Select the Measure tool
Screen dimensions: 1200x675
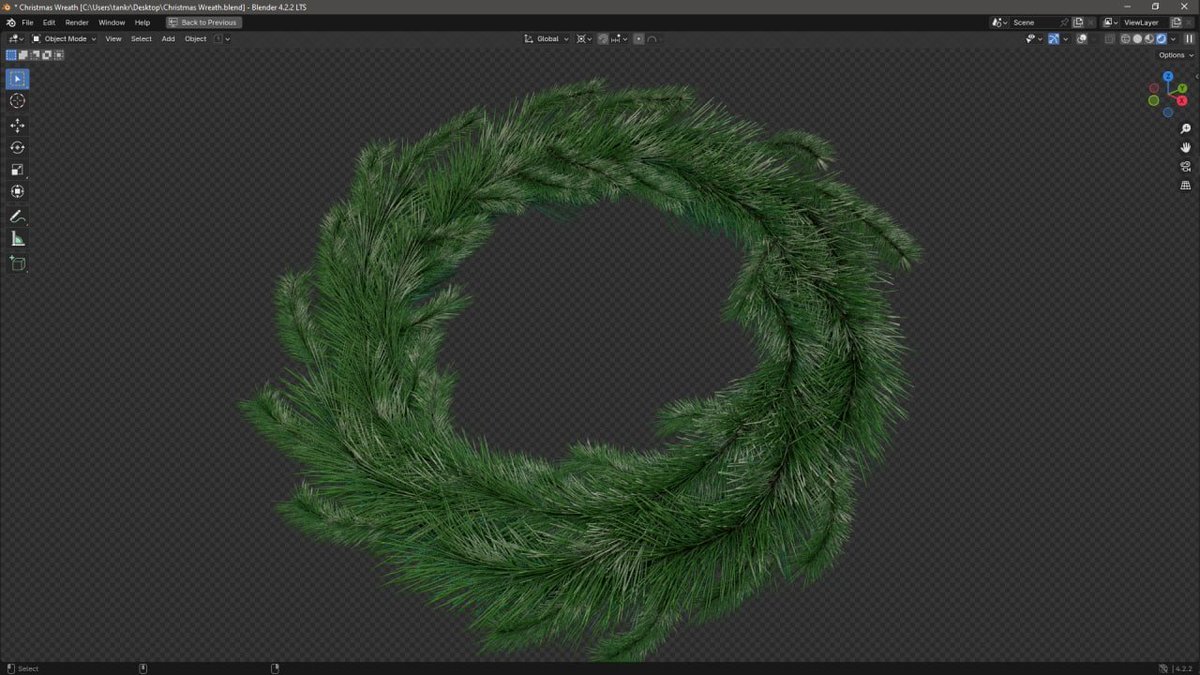tap(17, 238)
